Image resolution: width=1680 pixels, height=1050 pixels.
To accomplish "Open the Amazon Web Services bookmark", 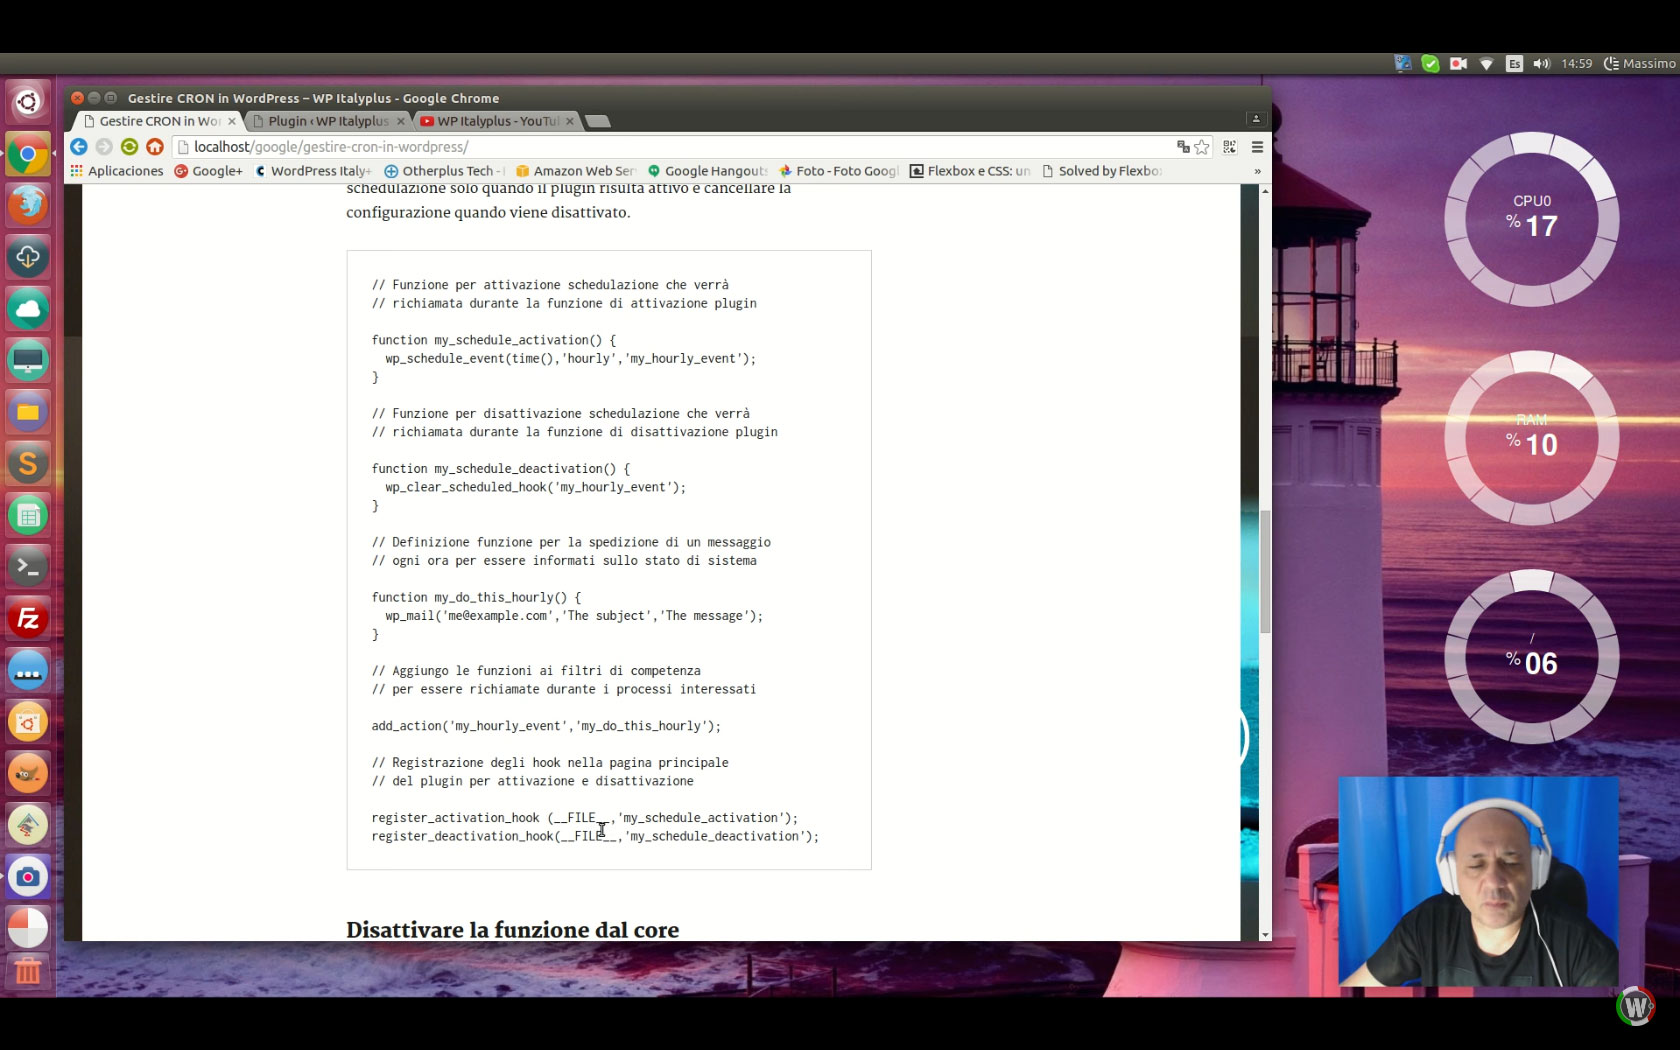I will pos(575,171).
